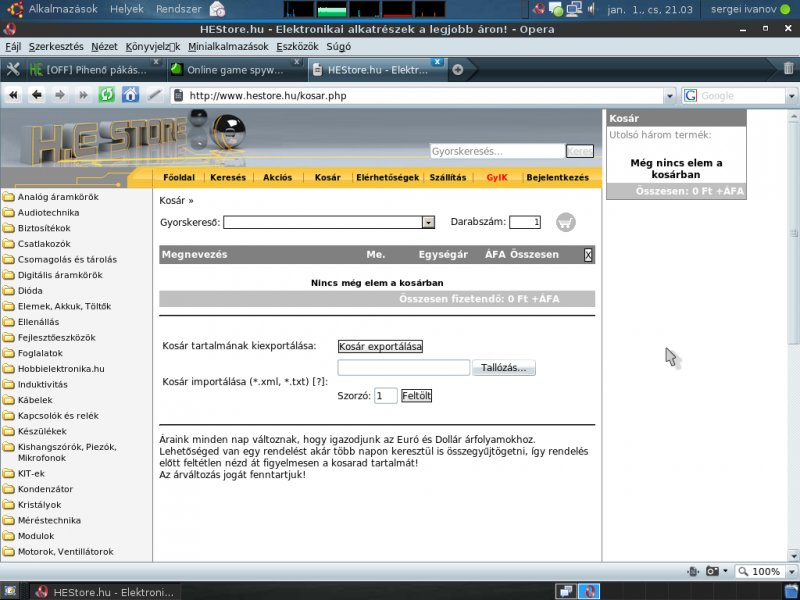Screen dimensions: 800x600
Task: Close the HEStore.hu tab
Action: [x=437, y=62]
